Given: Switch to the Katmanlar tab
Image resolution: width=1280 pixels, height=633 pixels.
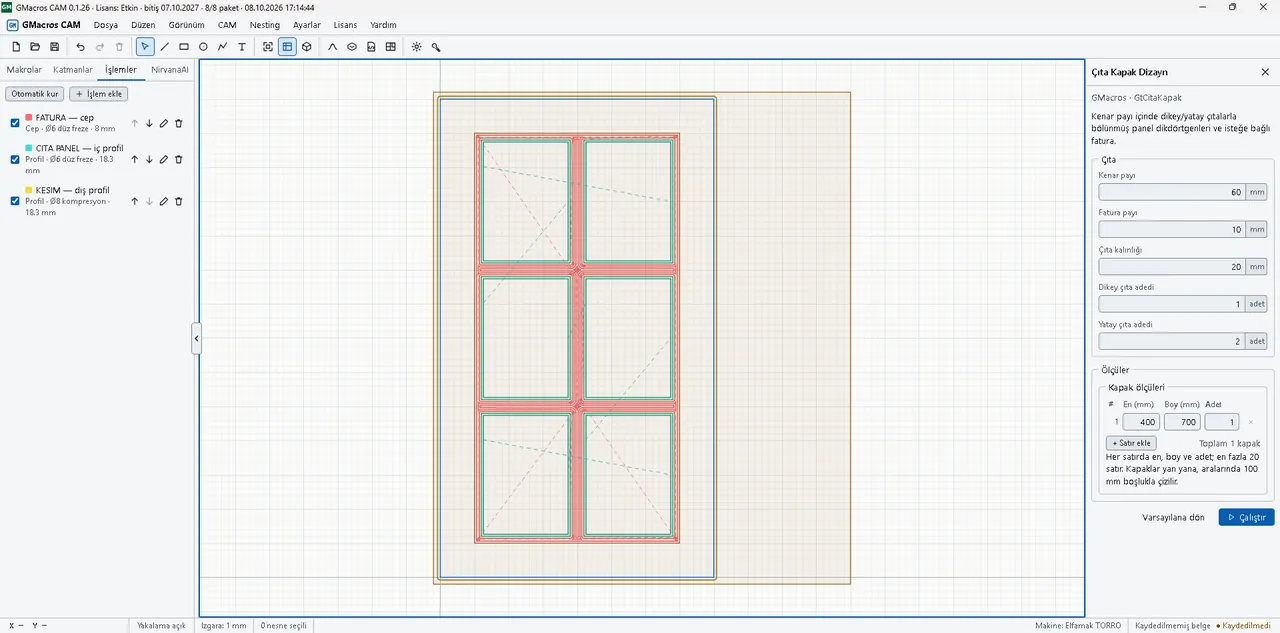Looking at the screenshot, I should click(73, 70).
